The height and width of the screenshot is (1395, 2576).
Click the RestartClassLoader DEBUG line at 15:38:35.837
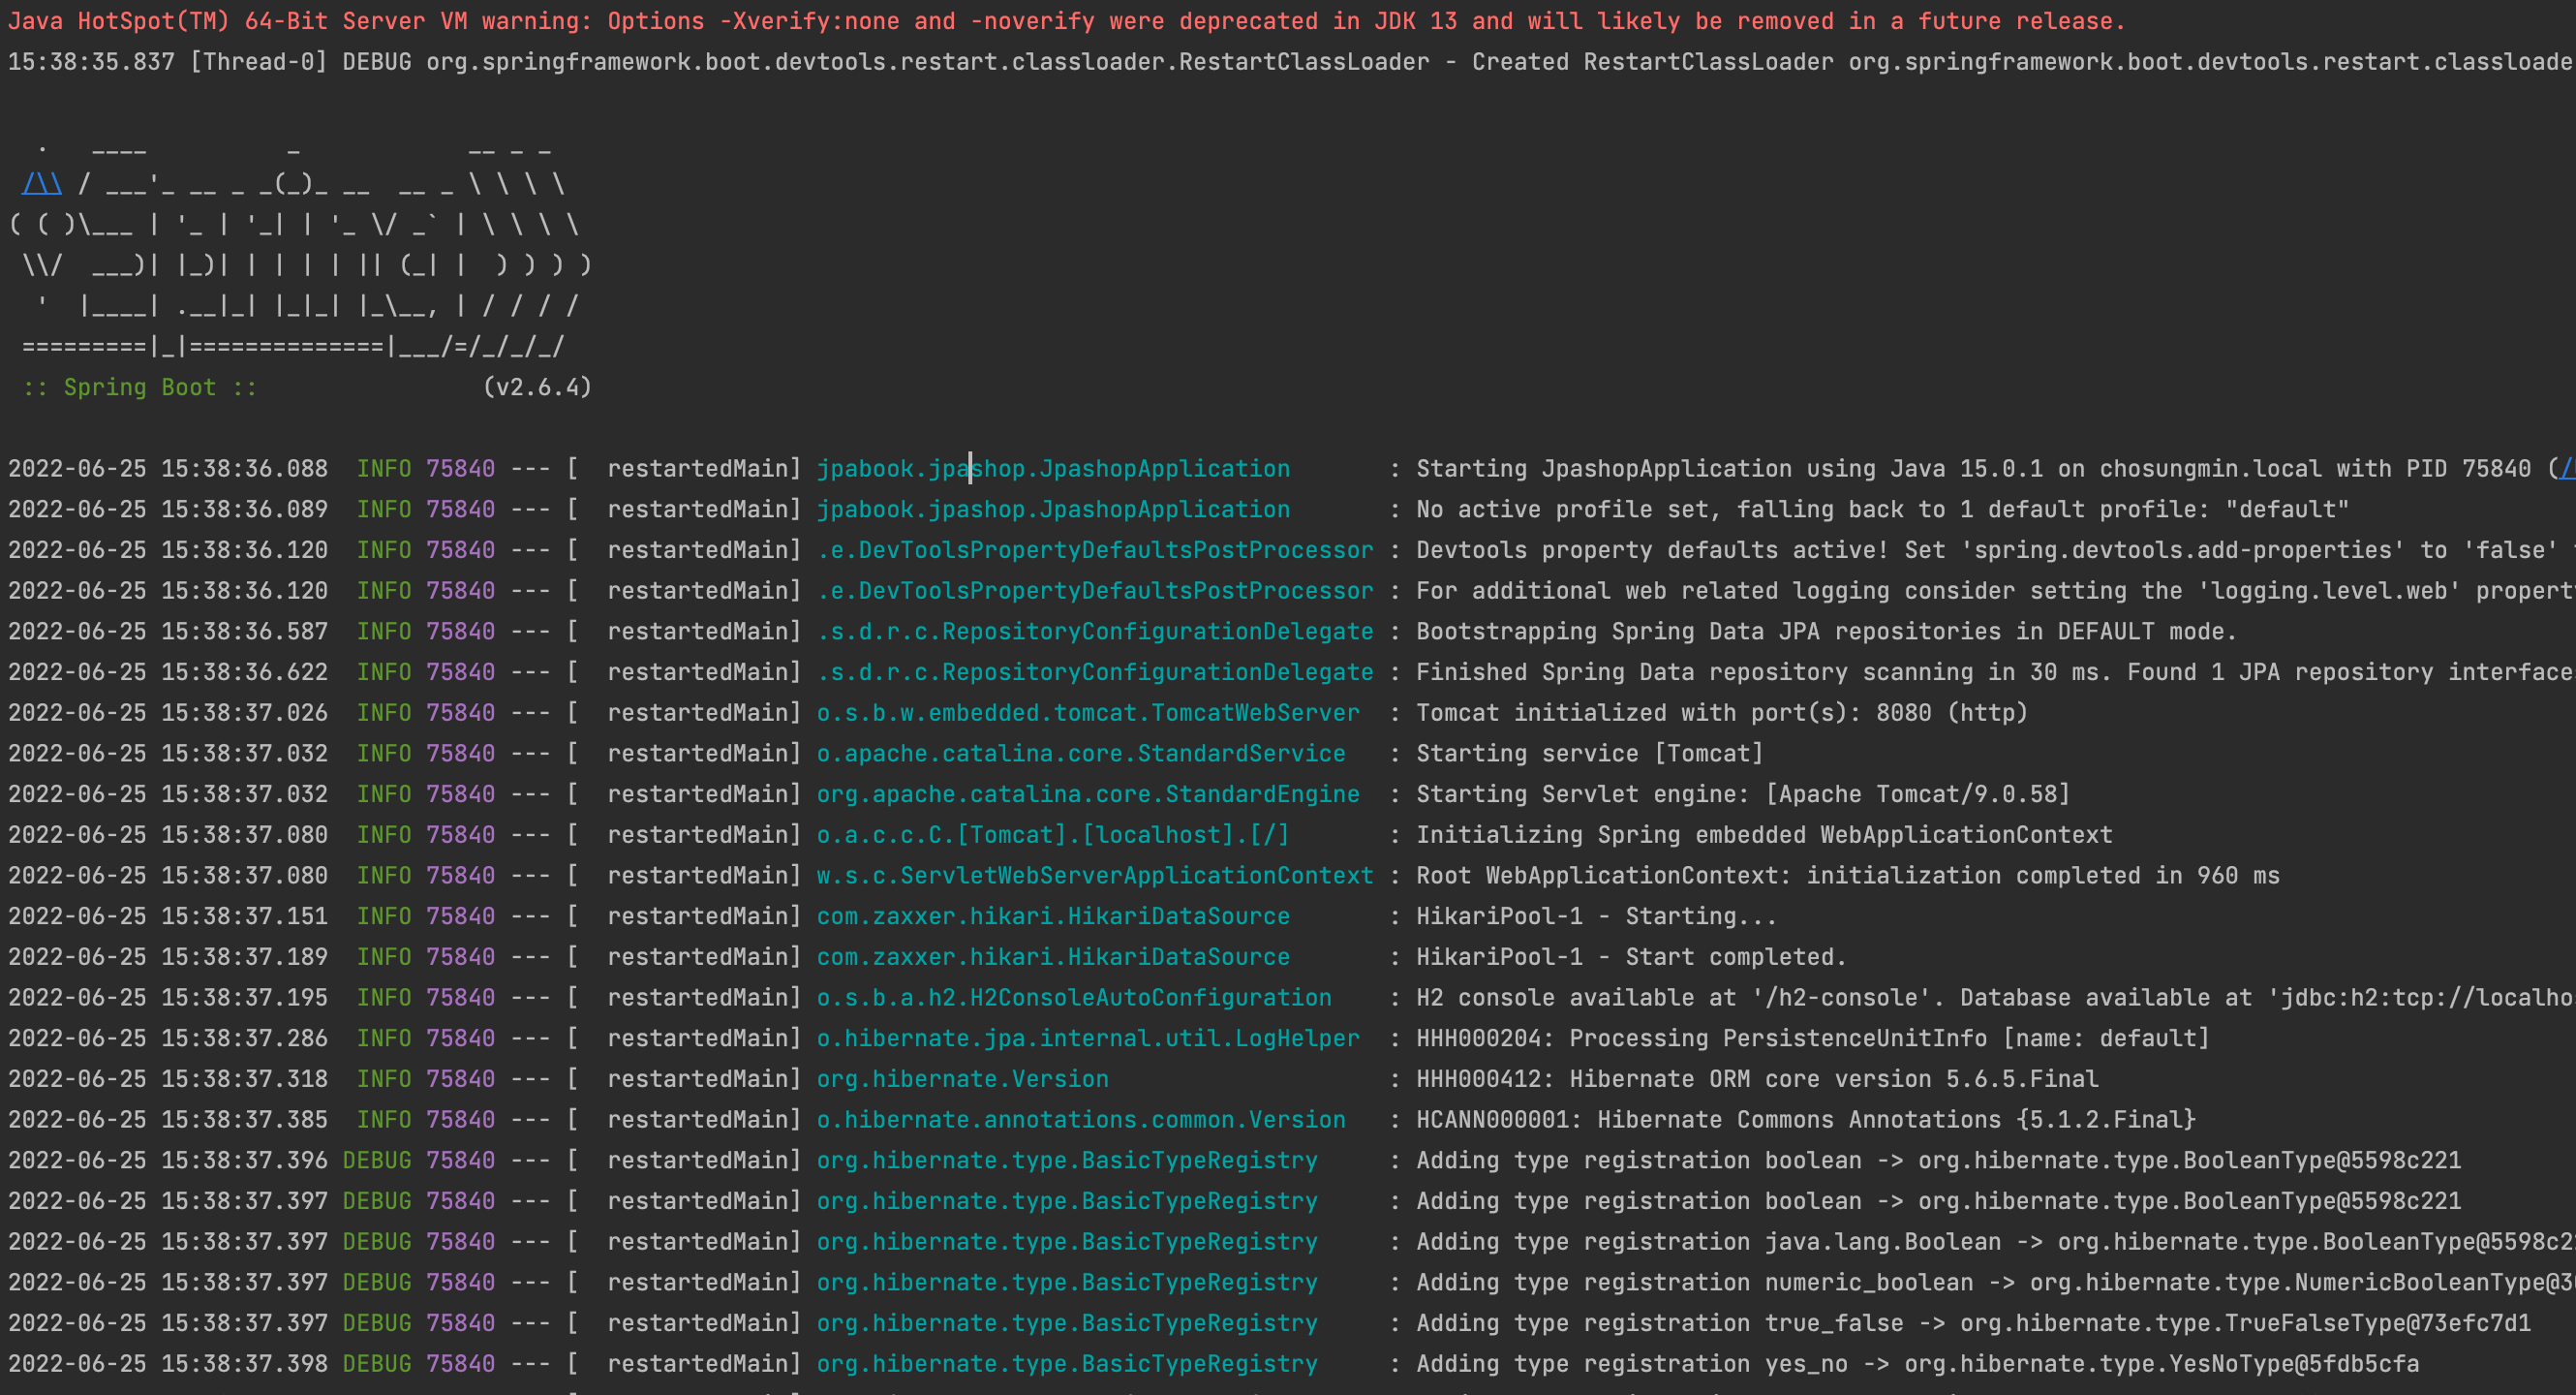(x=1288, y=62)
